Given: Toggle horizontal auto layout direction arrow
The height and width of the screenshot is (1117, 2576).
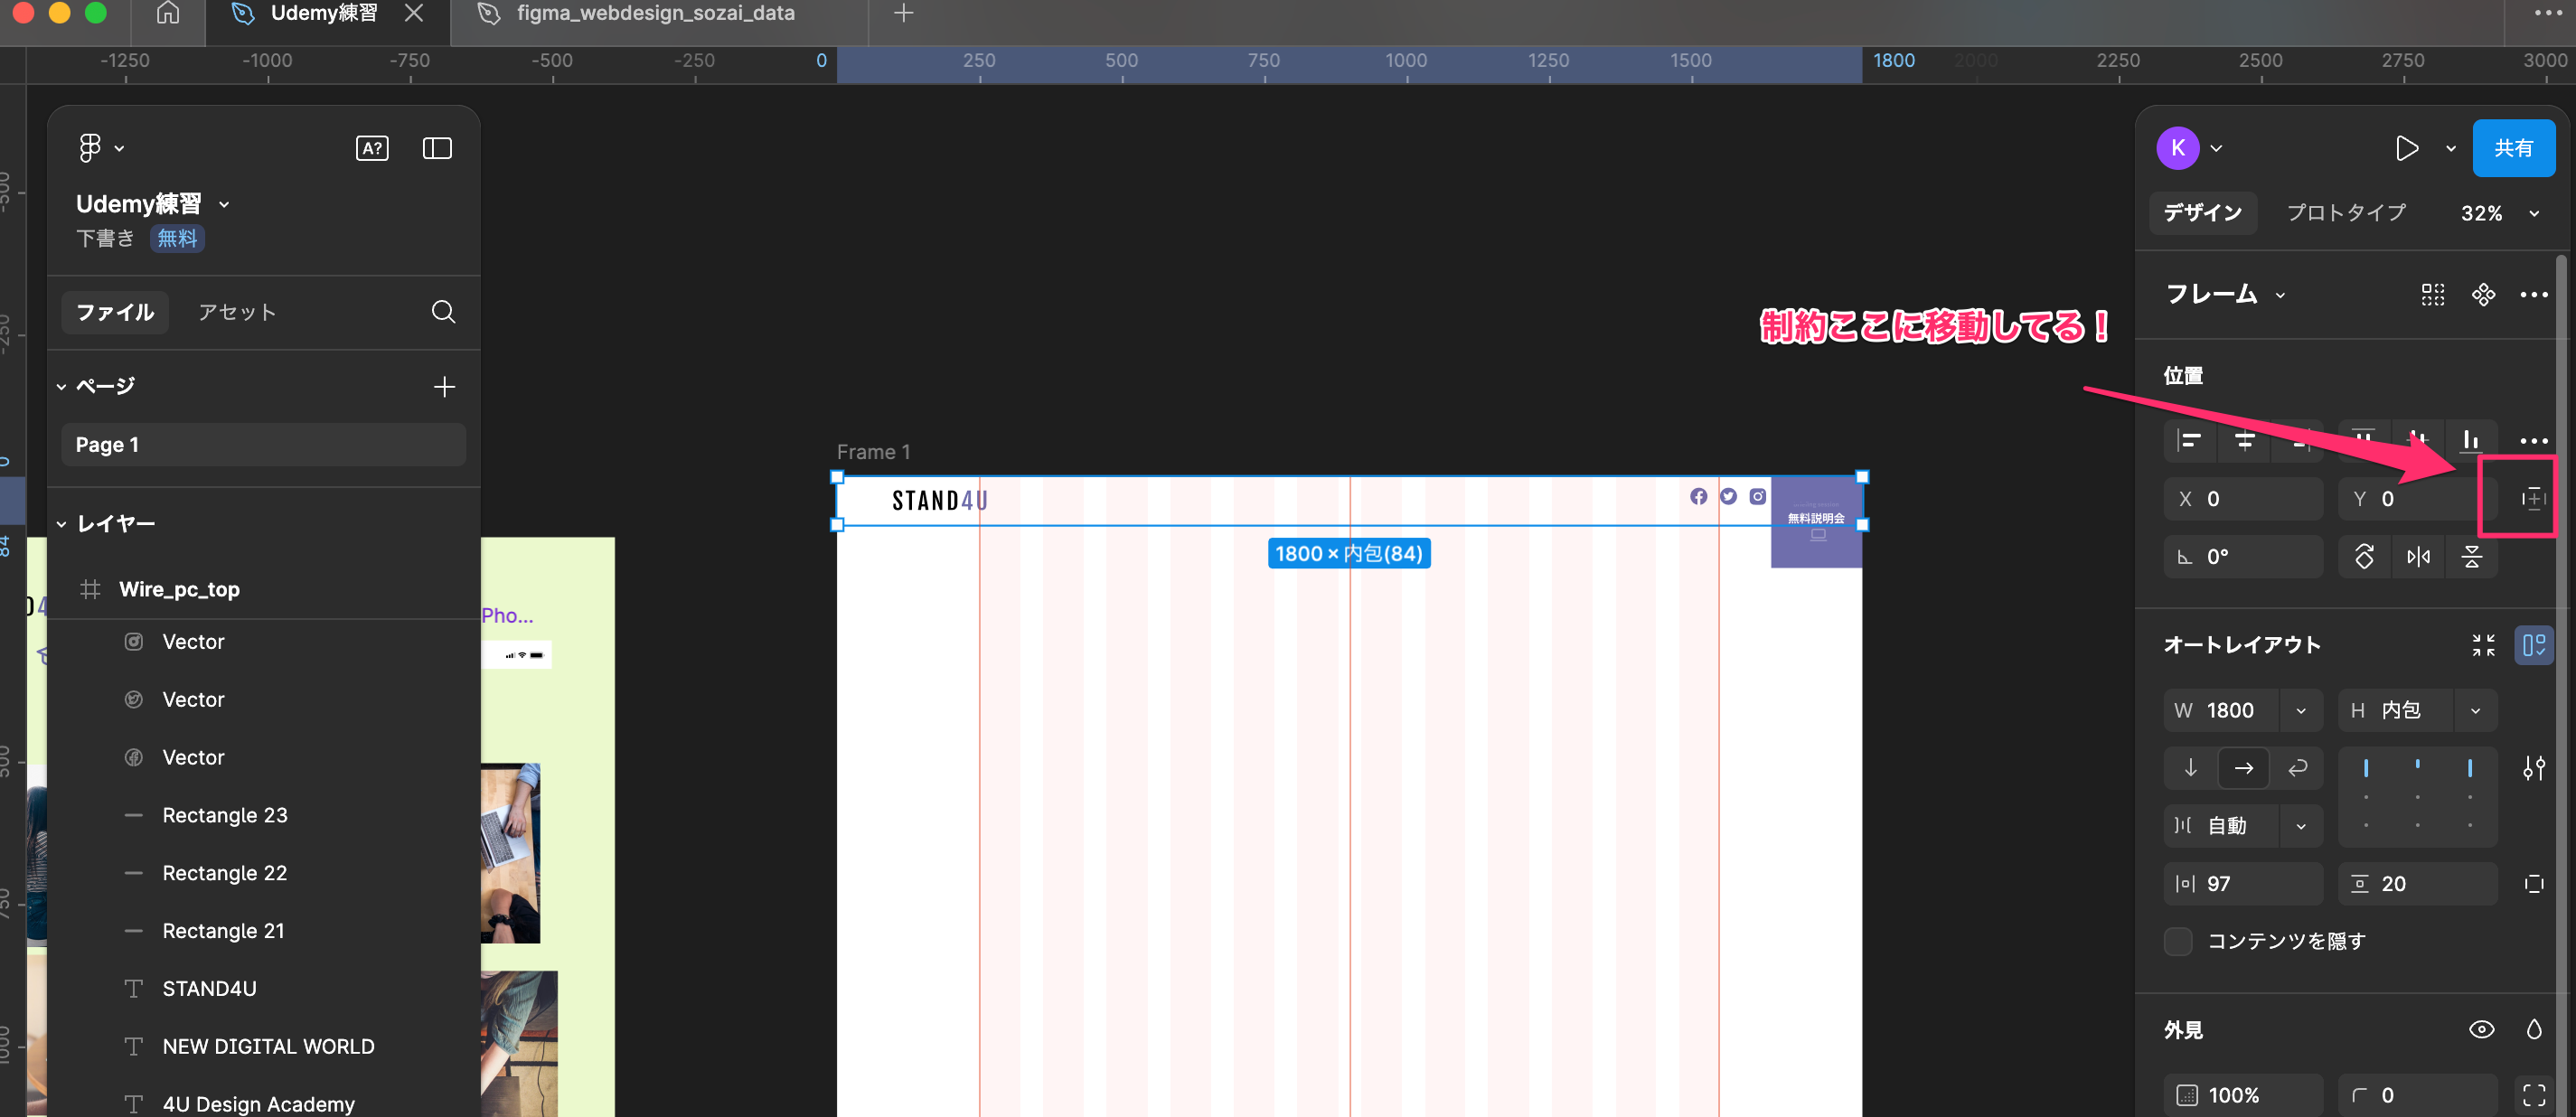Looking at the screenshot, I should pyautogui.click(x=2243, y=768).
